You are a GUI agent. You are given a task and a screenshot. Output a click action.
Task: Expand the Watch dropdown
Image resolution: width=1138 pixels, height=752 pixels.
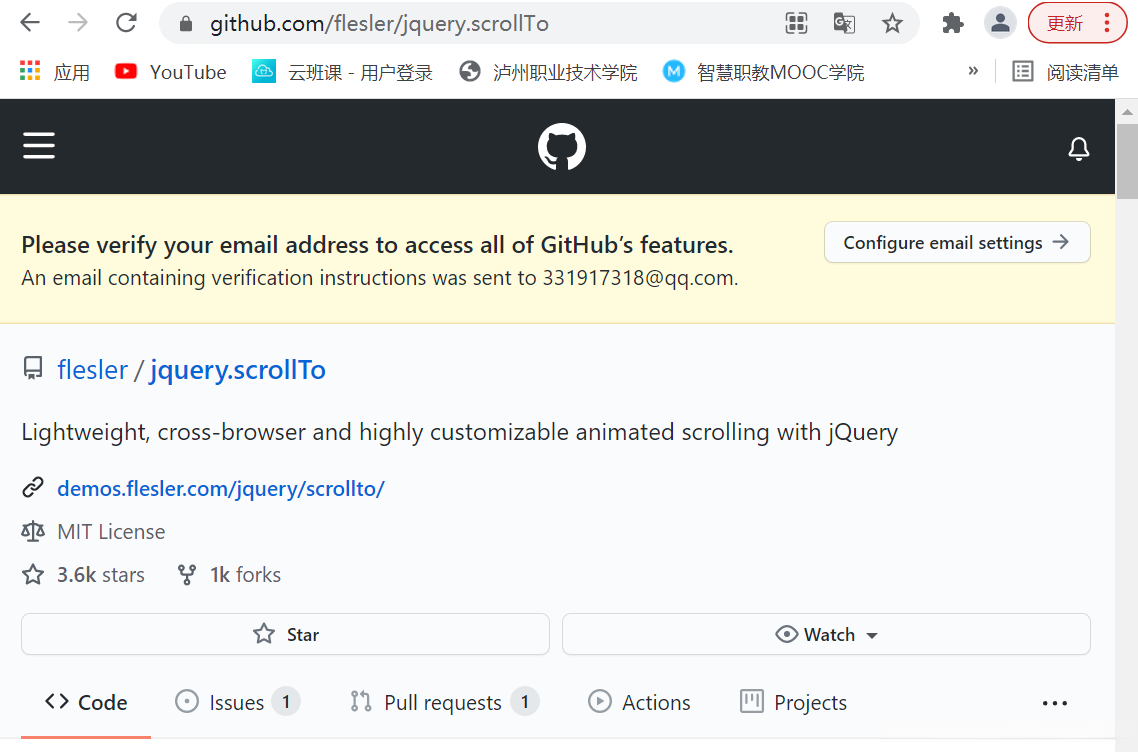(x=826, y=634)
